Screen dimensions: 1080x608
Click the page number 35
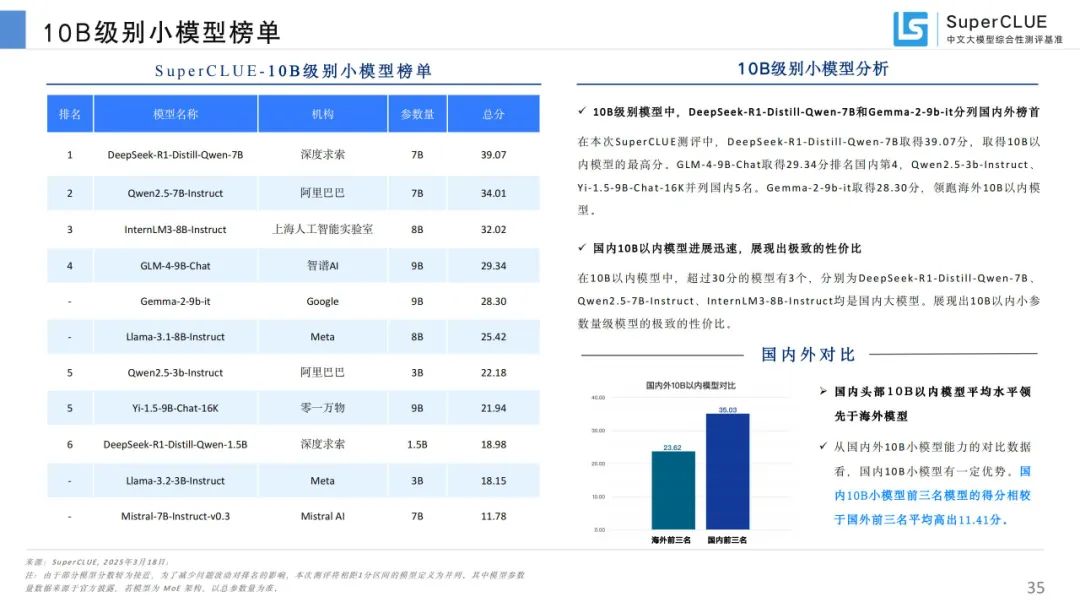tap(1035, 587)
